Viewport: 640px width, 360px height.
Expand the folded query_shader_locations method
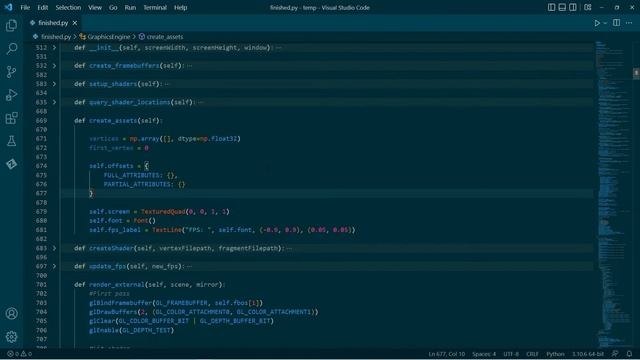(54, 102)
